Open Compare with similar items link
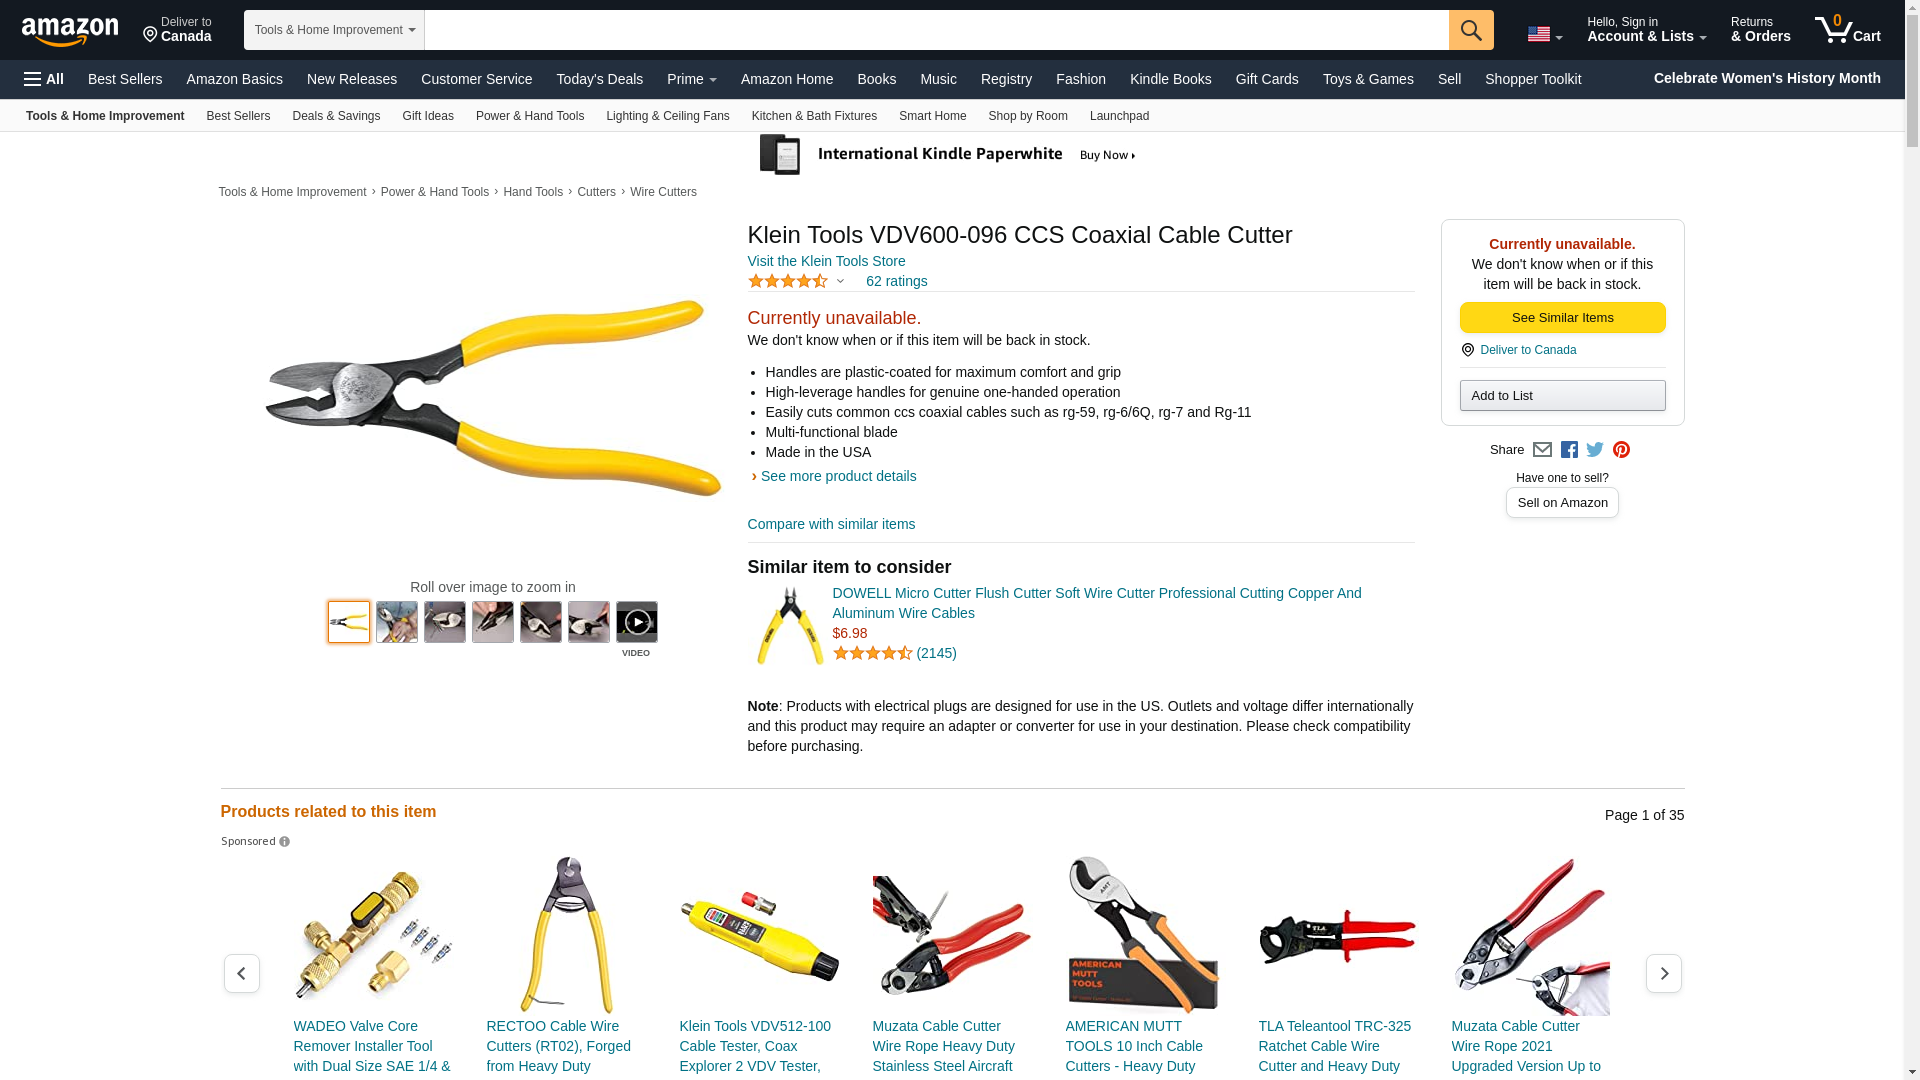The width and height of the screenshot is (1920, 1080). pos(831,524)
